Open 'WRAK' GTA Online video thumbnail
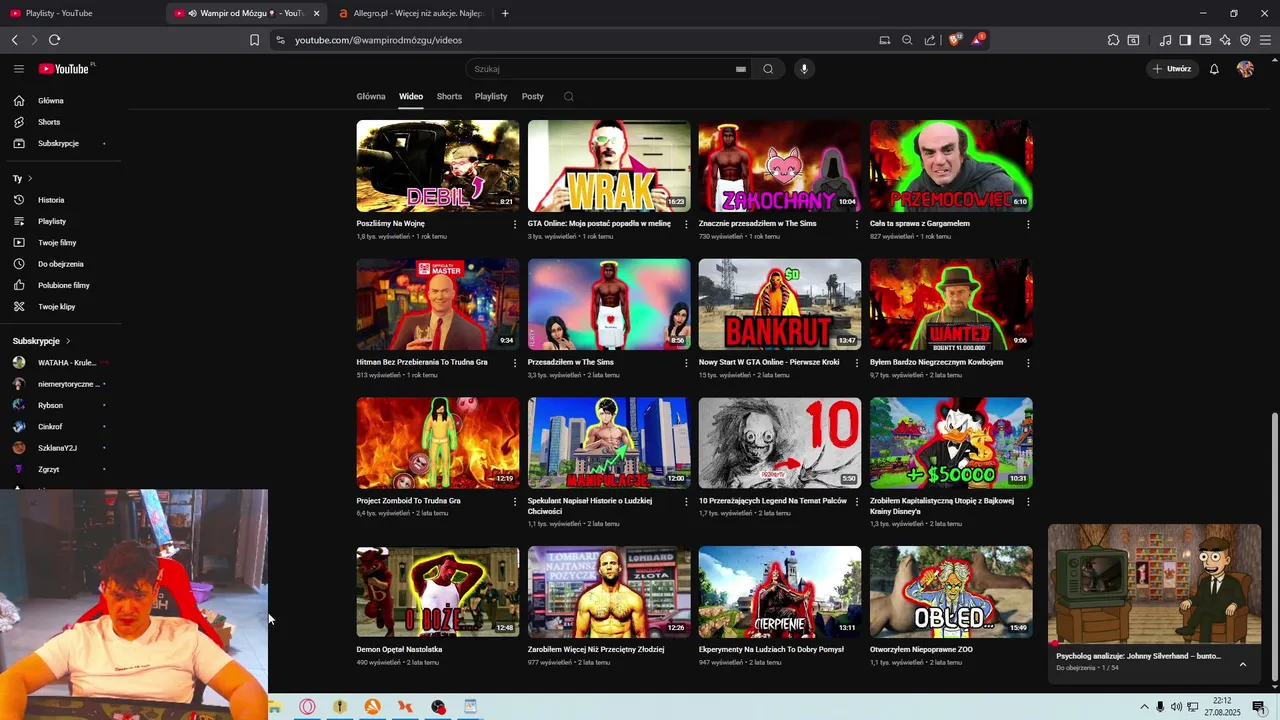The image size is (1280, 720). [x=609, y=166]
